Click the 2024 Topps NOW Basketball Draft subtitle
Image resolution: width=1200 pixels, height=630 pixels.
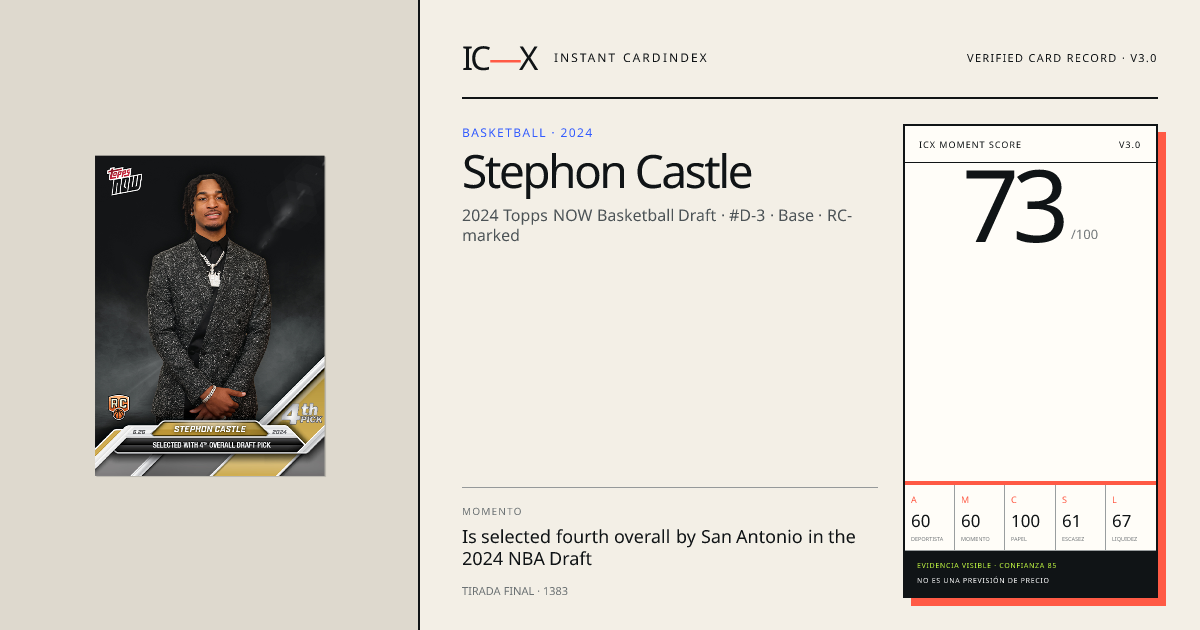[x=656, y=225]
